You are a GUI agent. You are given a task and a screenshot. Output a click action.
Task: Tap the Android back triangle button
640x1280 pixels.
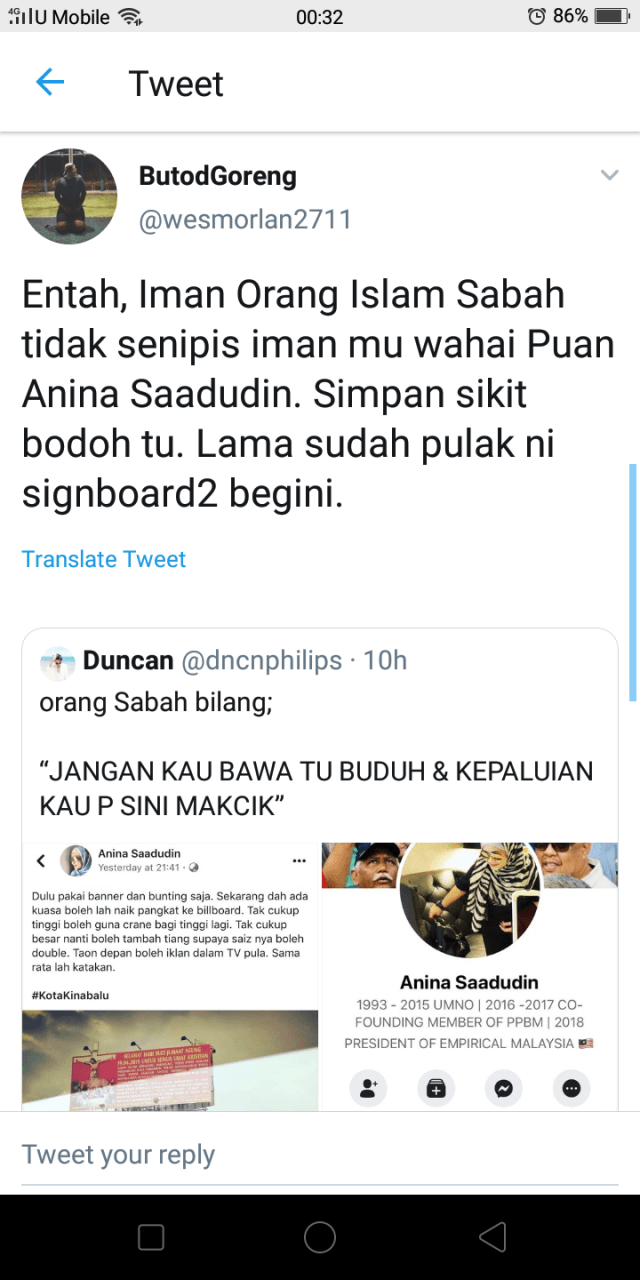pyautogui.click(x=492, y=1237)
